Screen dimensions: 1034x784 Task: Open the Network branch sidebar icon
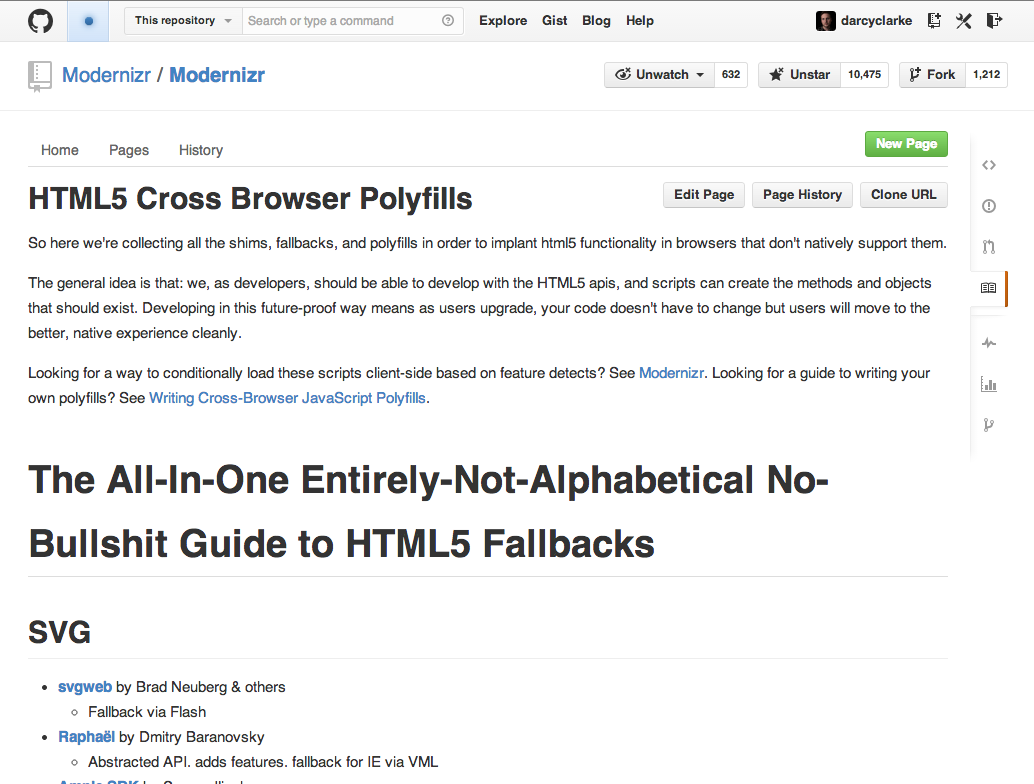(988, 425)
